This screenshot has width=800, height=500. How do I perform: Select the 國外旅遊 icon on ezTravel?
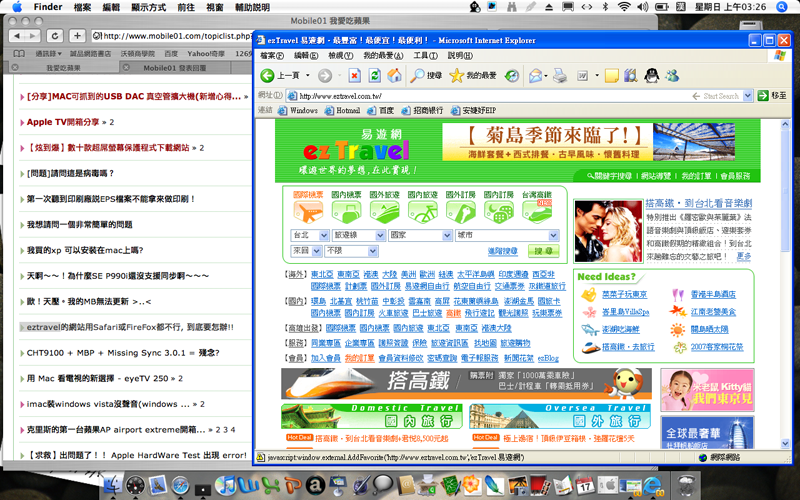pyautogui.click(x=384, y=212)
